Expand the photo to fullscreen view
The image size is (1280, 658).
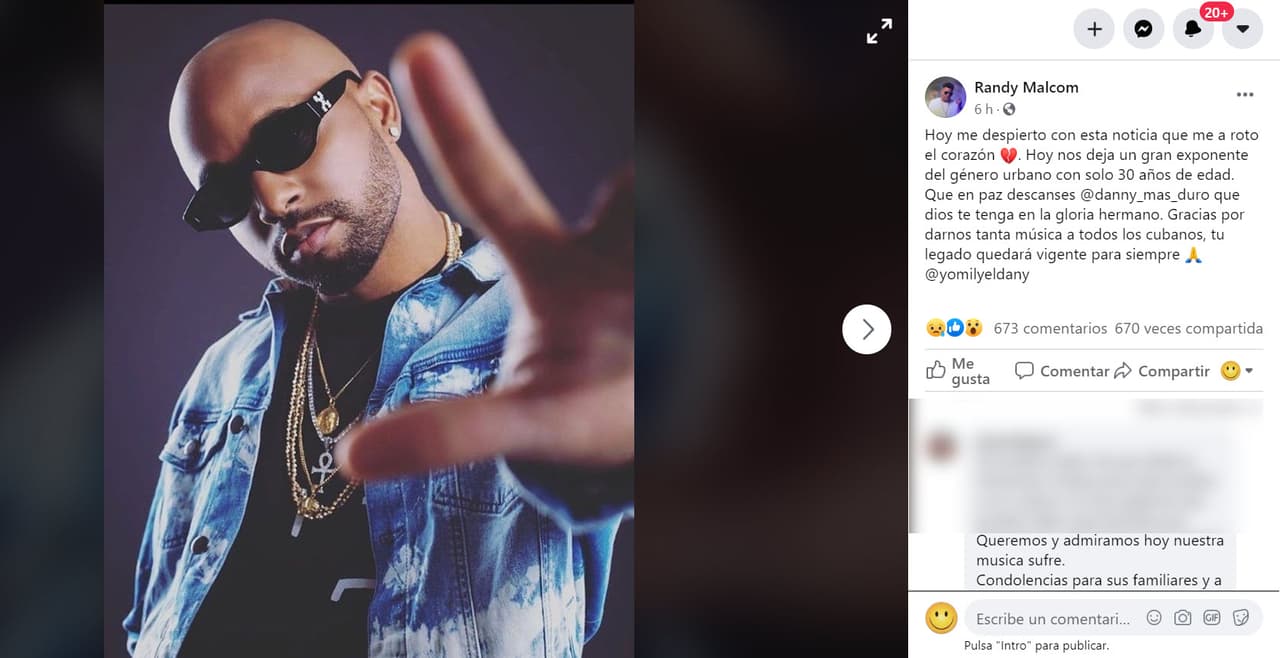(x=878, y=31)
